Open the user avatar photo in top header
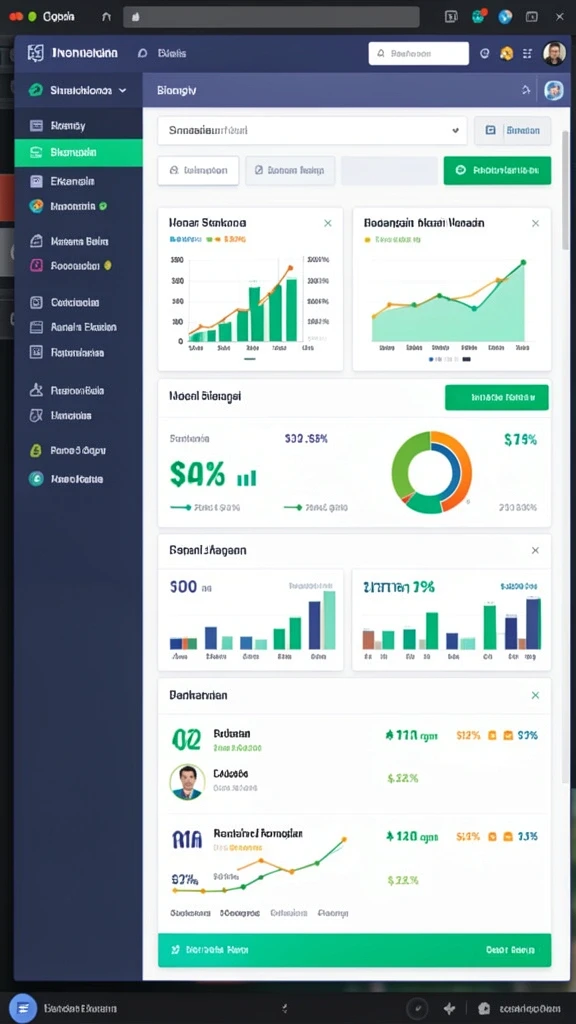Viewport: 576px width, 1024px height. point(554,54)
